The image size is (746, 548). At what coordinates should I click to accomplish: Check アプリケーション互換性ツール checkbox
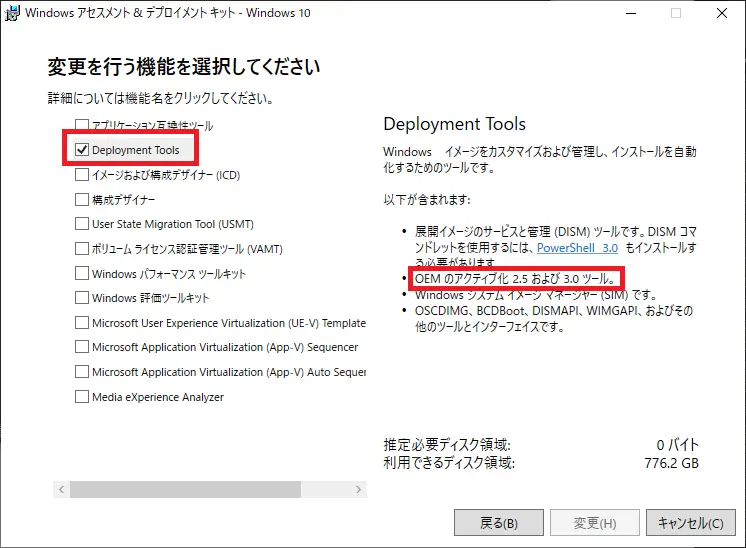pyautogui.click(x=82, y=125)
